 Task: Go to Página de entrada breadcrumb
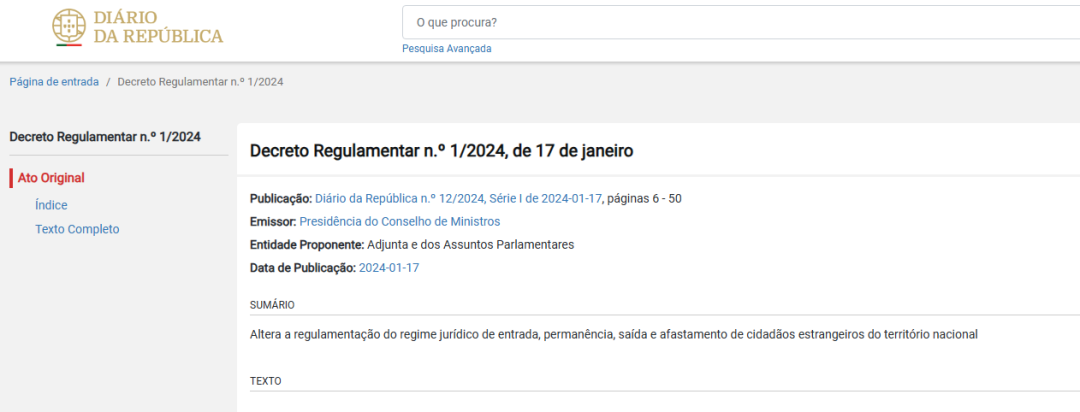click(x=54, y=82)
